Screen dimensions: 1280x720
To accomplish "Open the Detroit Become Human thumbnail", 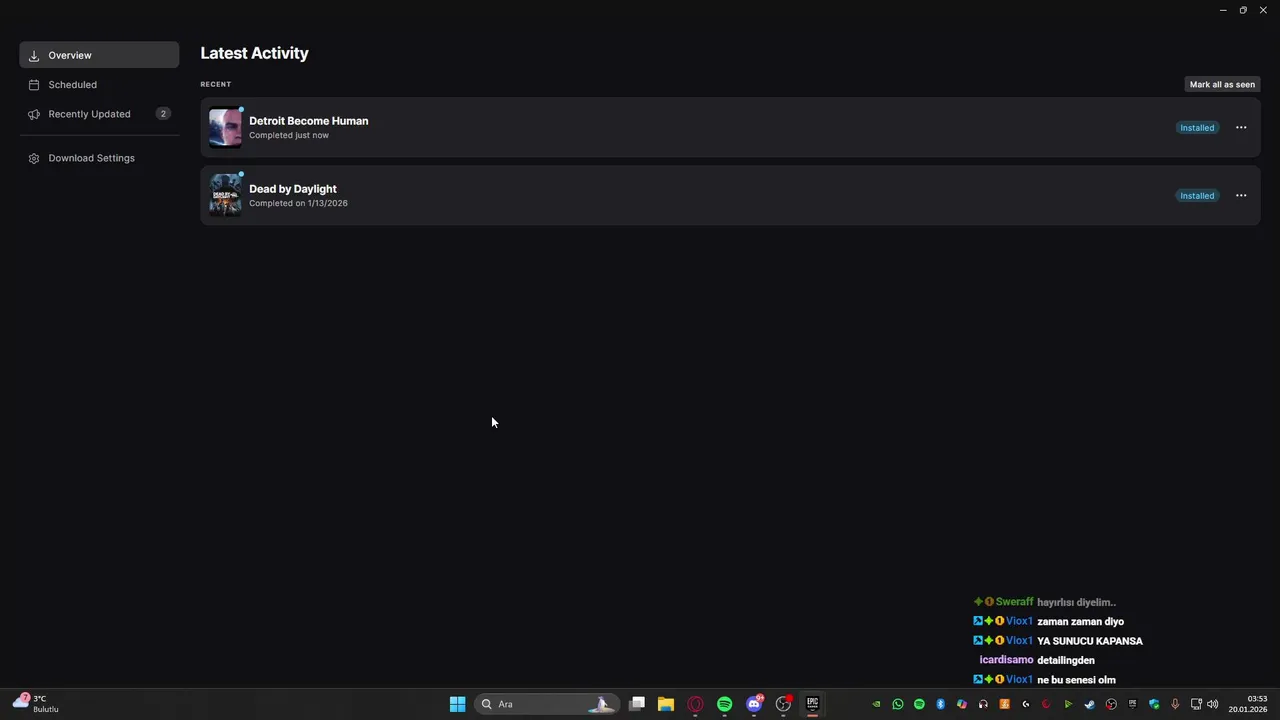I will (225, 127).
